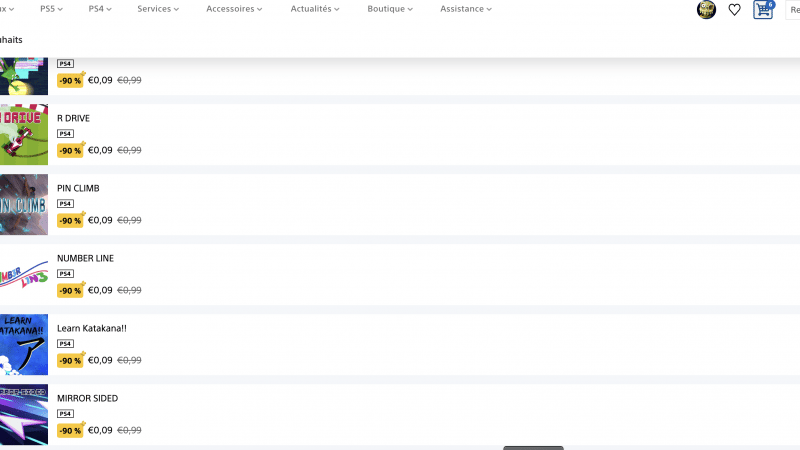Expand the Actualités menu

[x=314, y=9]
